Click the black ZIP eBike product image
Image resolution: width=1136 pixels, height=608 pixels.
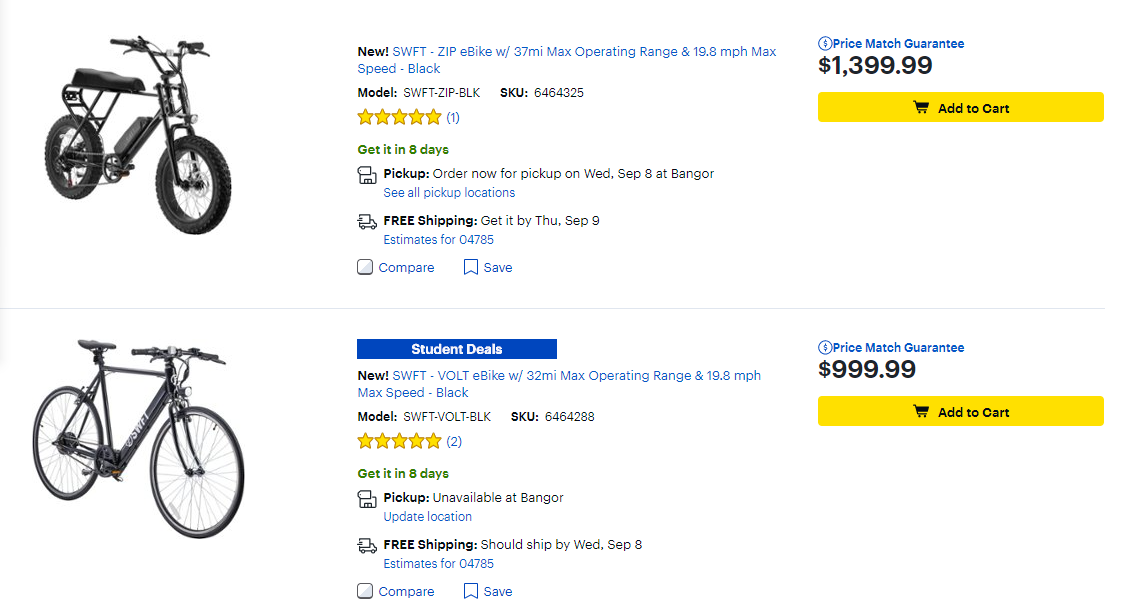pyautogui.click(x=128, y=135)
